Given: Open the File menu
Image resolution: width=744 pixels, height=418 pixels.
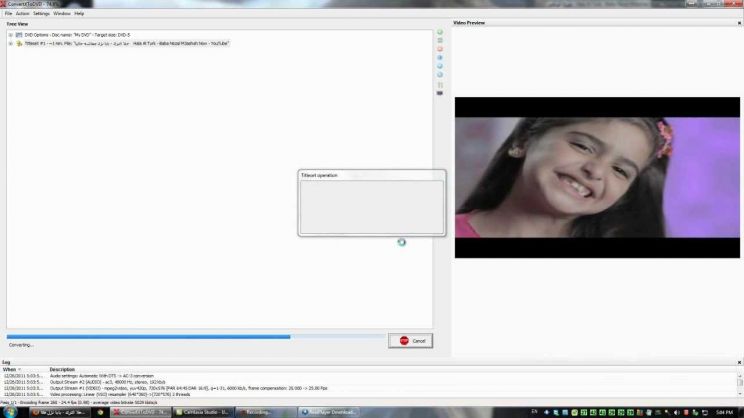Looking at the screenshot, I should pos(9,14).
